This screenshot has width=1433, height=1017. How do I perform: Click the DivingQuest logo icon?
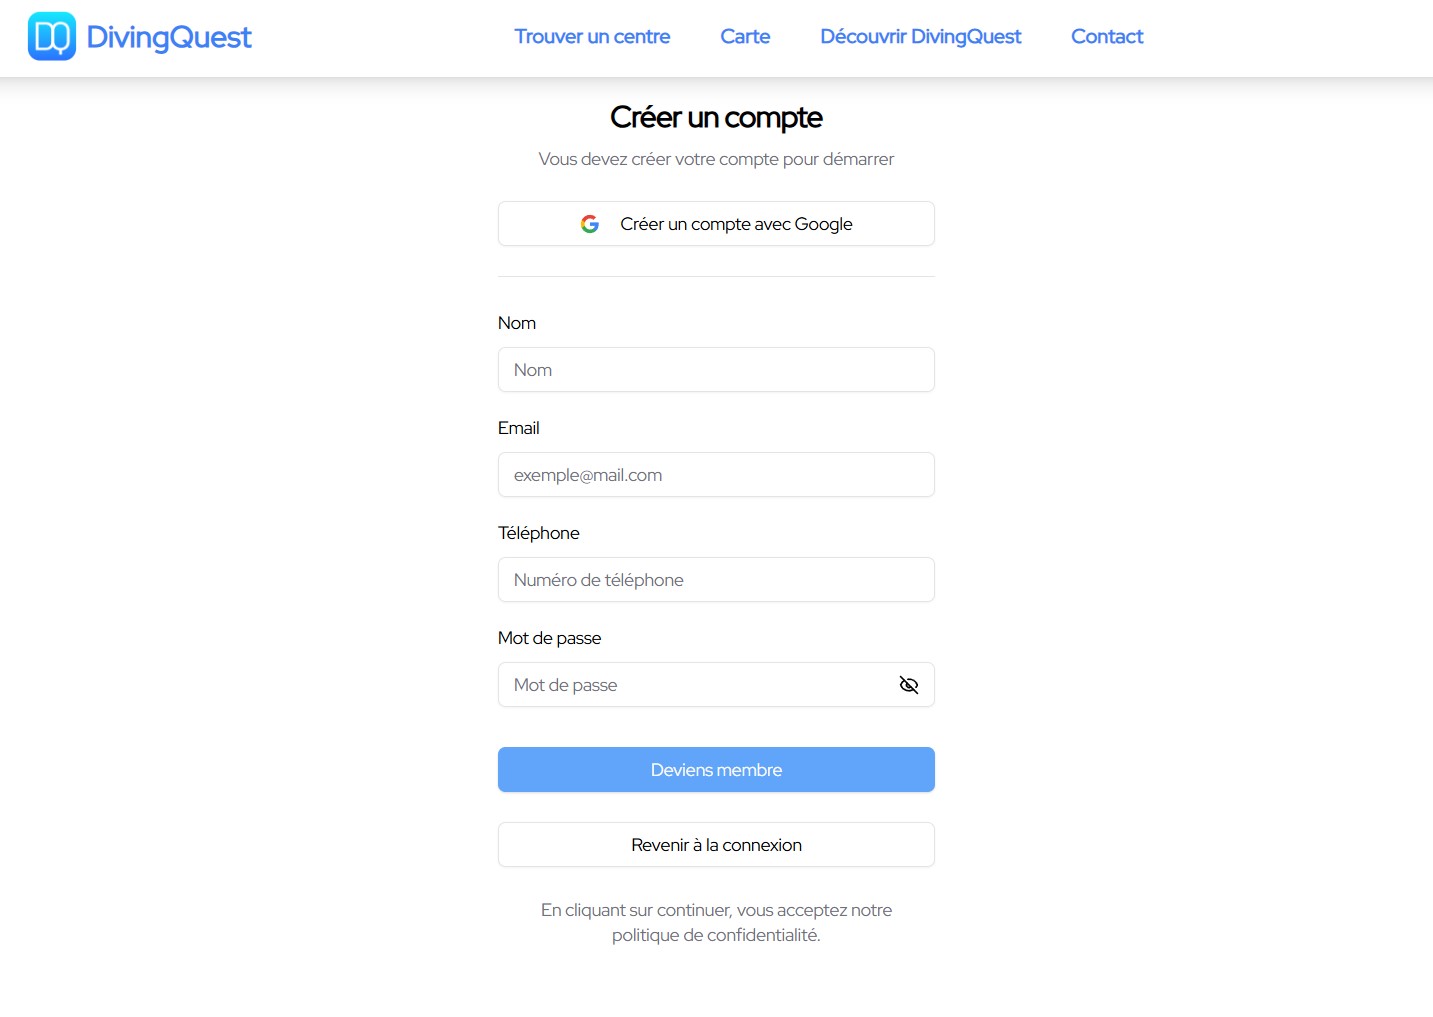[x=52, y=37]
